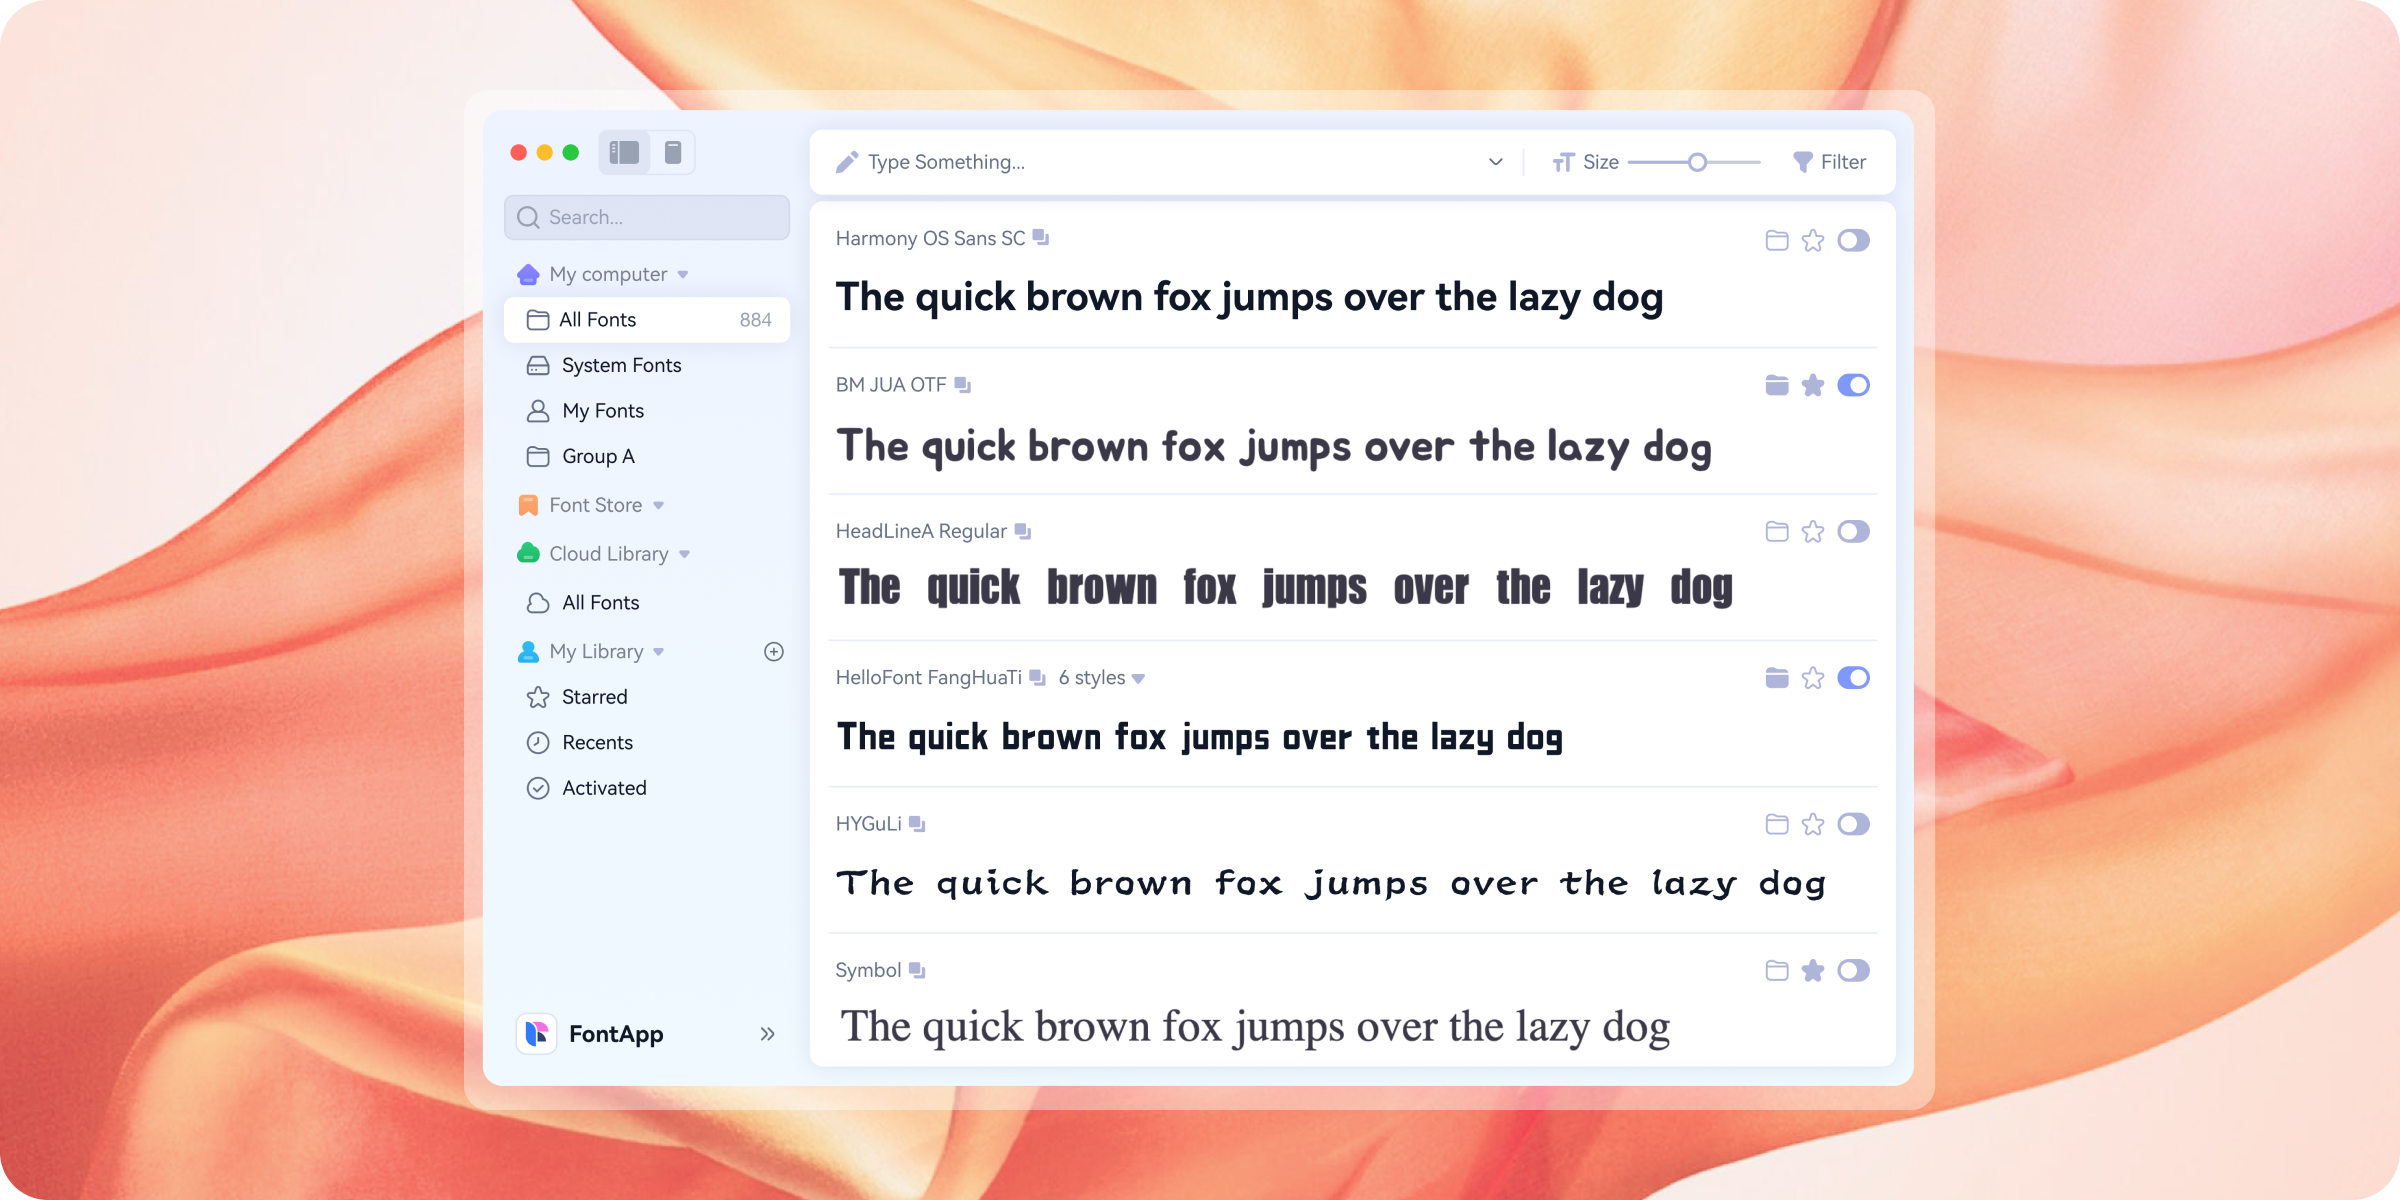Add a new library with plus icon
Image resolution: width=2400 pixels, height=1200 pixels.
point(773,652)
